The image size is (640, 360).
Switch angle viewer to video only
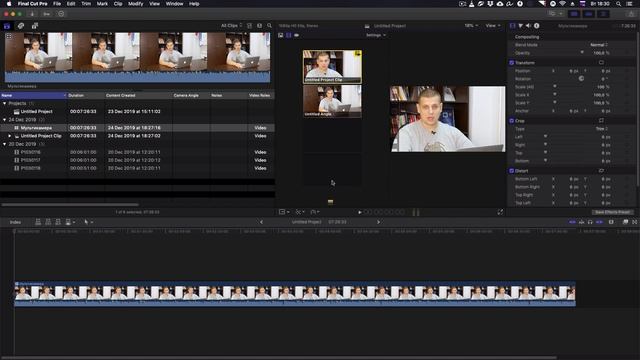click(289, 36)
